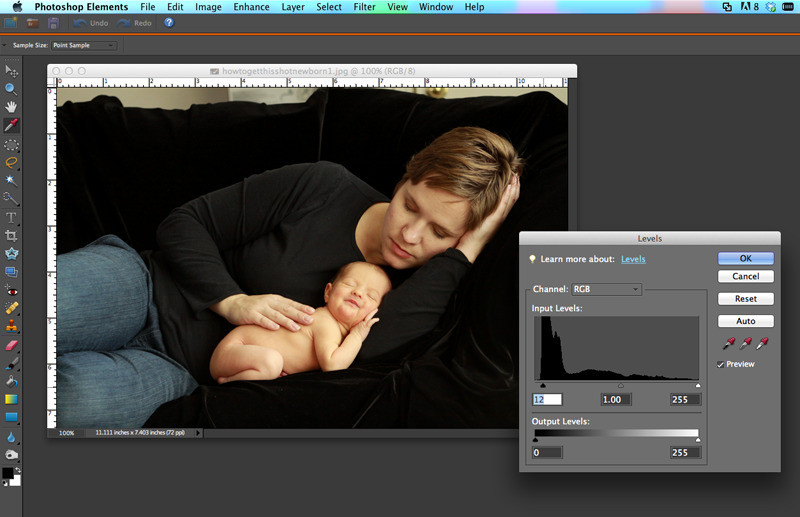The width and height of the screenshot is (800, 517).
Task: Open the Apple menu
Action: click(17, 7)
